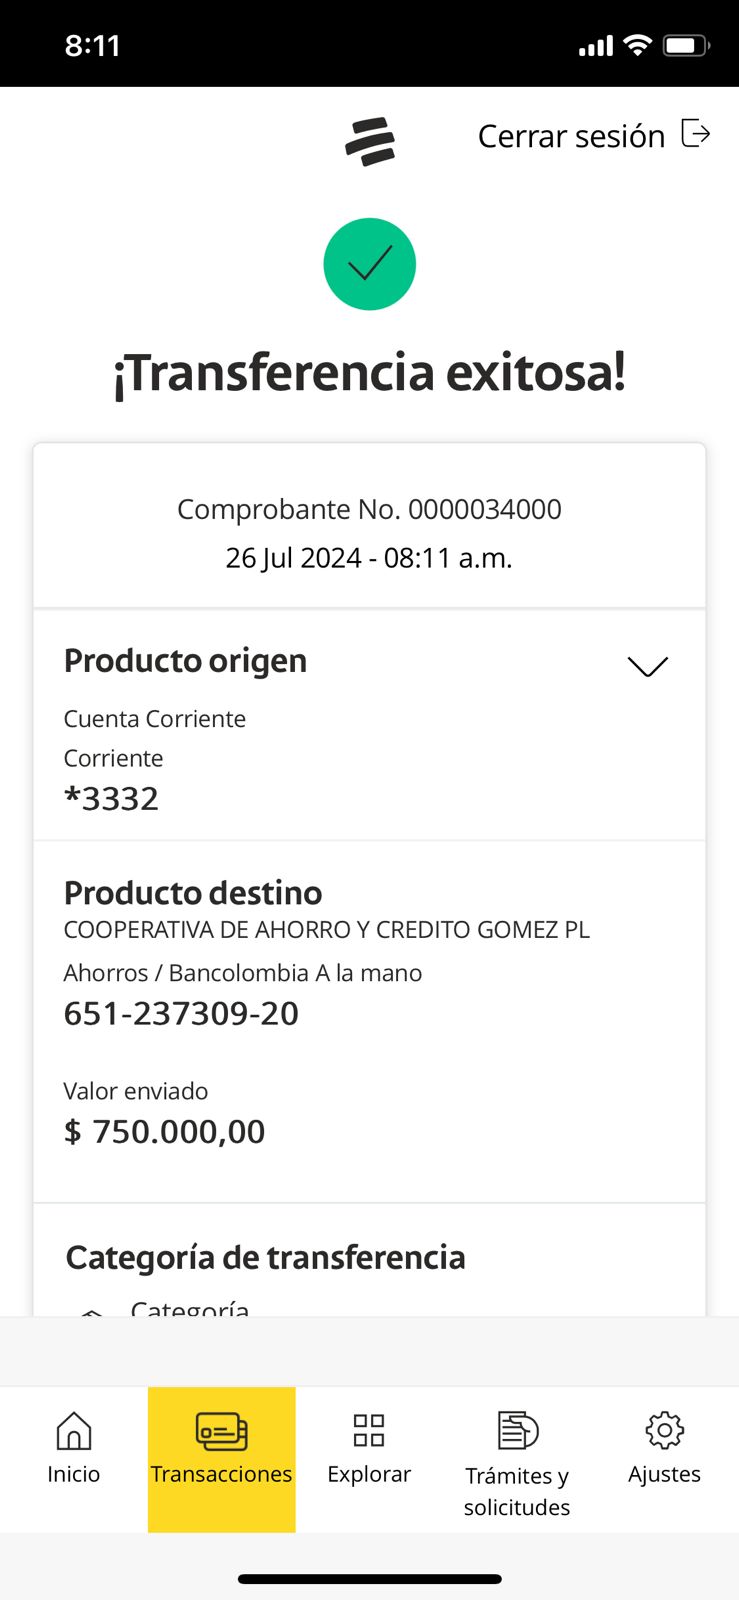Open the Explorar grid icon
Viewport: 739px width, 1600px height.
(x=369, y=1431)
